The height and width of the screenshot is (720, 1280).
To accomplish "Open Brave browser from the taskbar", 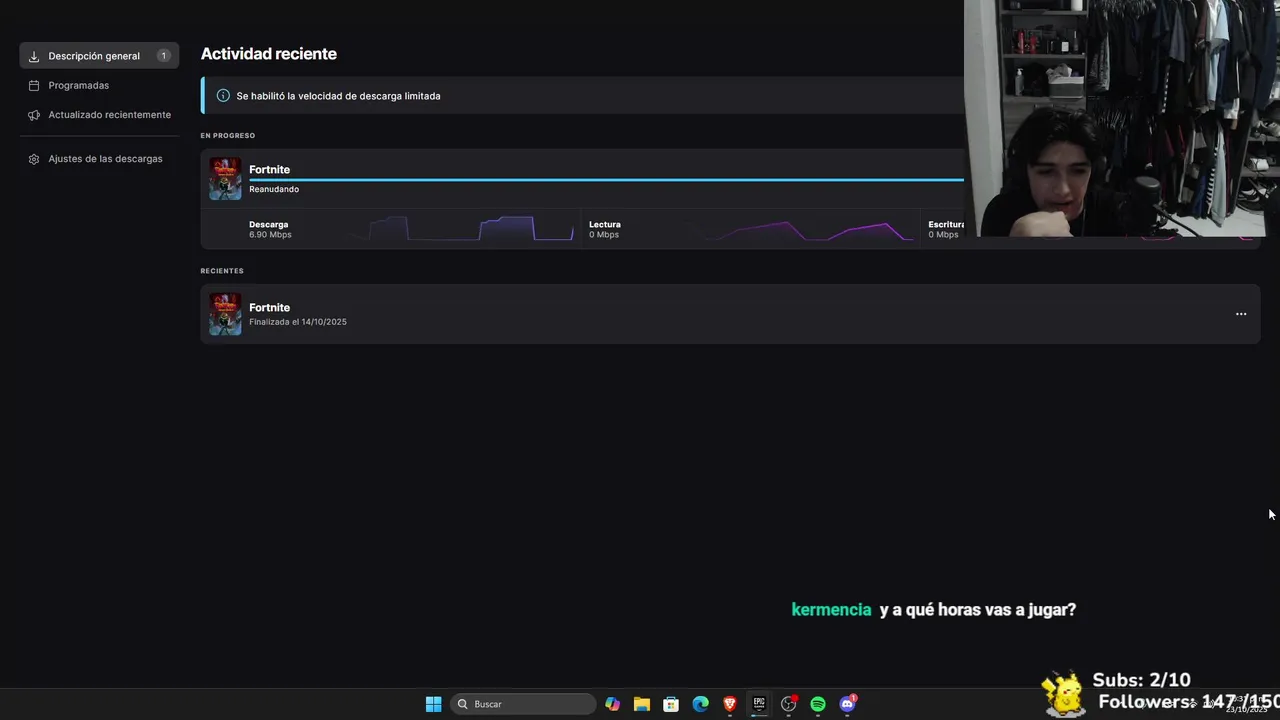I will tap(730, 704).
